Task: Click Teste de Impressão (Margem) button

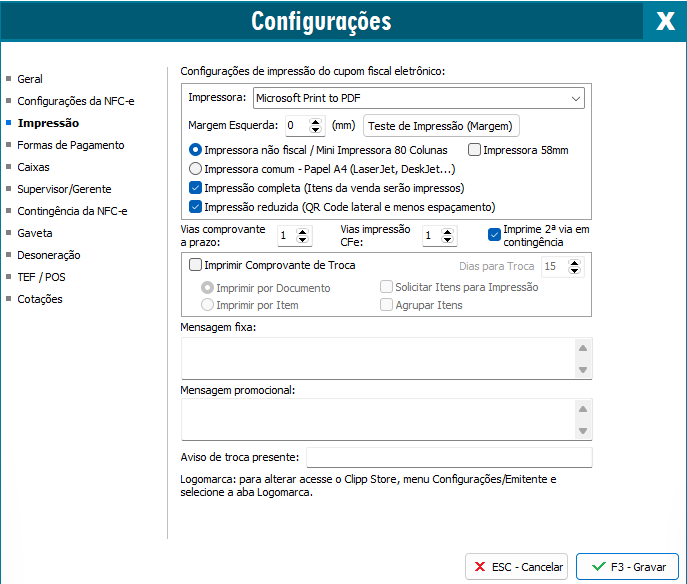Action: coord(441,126)
